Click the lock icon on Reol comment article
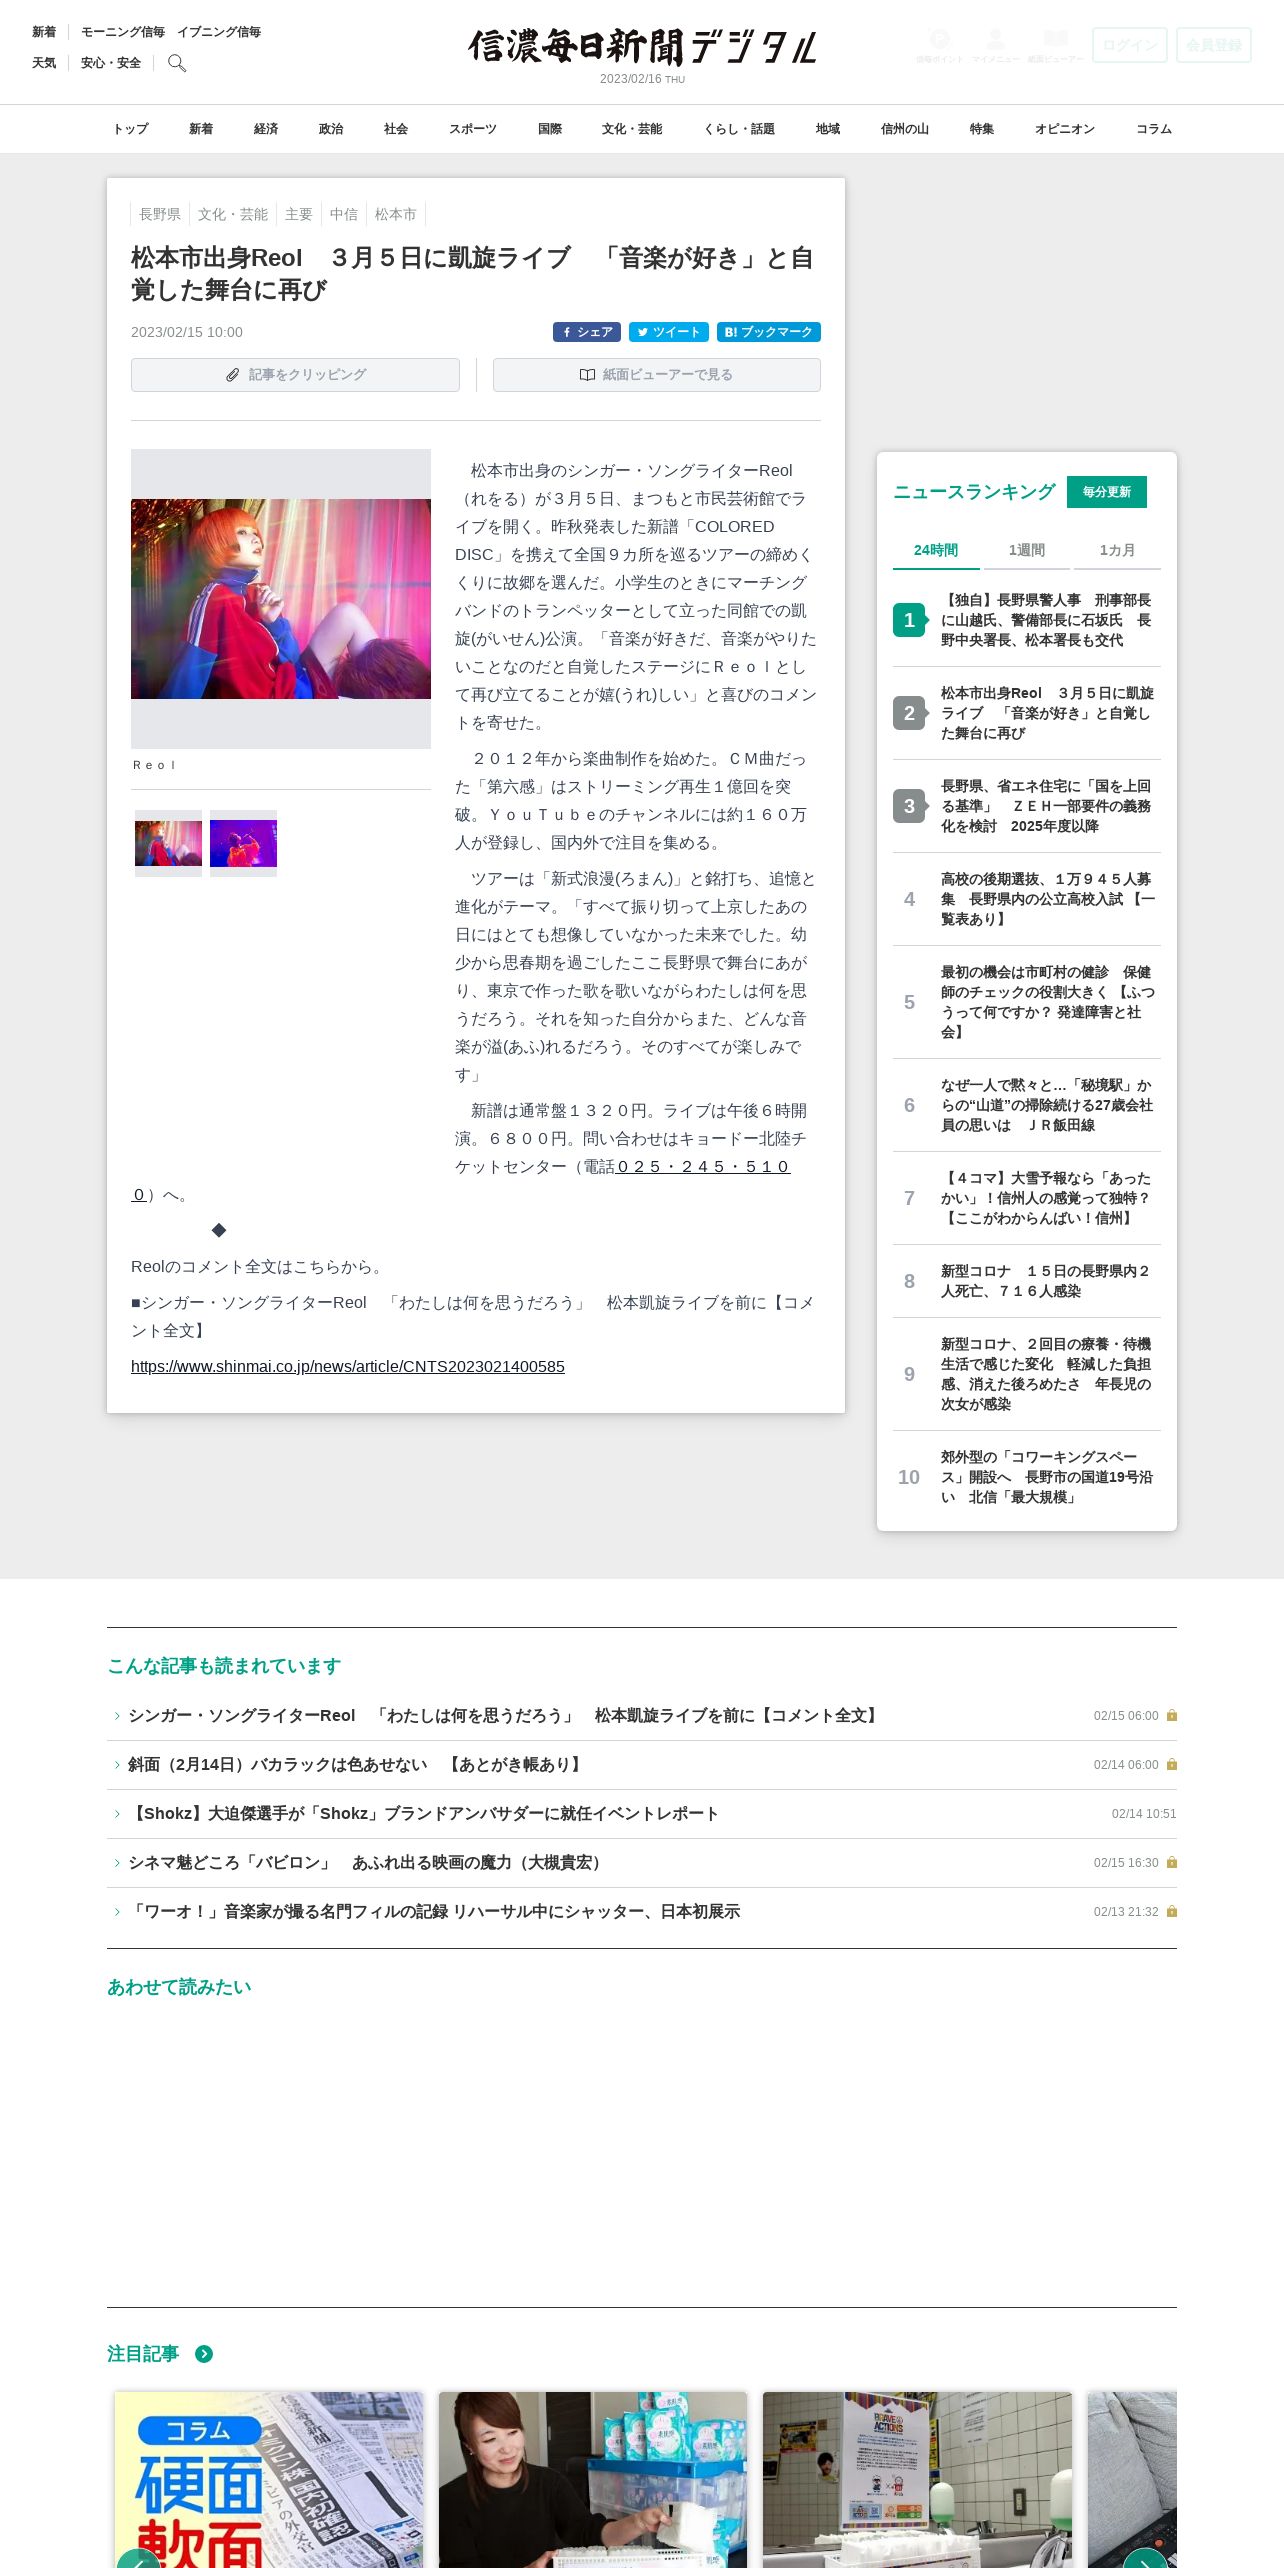Image resolution: width=1284 pixels, height=2568 pixels. (1172, 1716)
